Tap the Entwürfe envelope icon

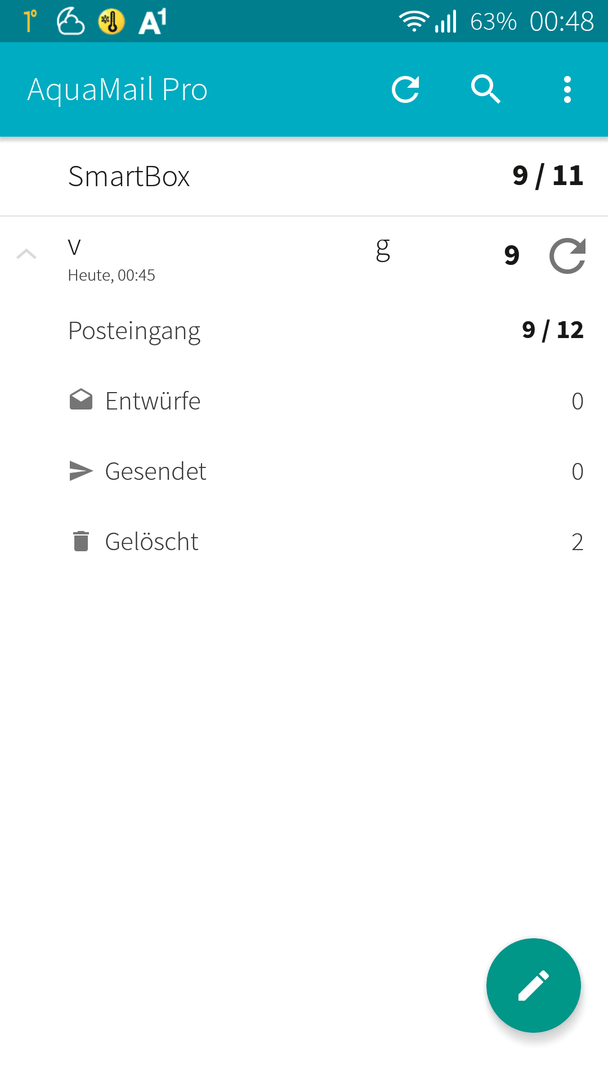(81, 400)
